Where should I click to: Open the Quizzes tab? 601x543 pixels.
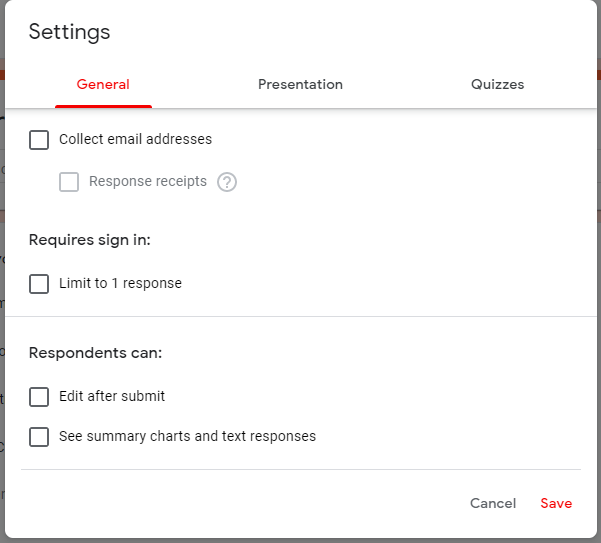coord(498,84)
